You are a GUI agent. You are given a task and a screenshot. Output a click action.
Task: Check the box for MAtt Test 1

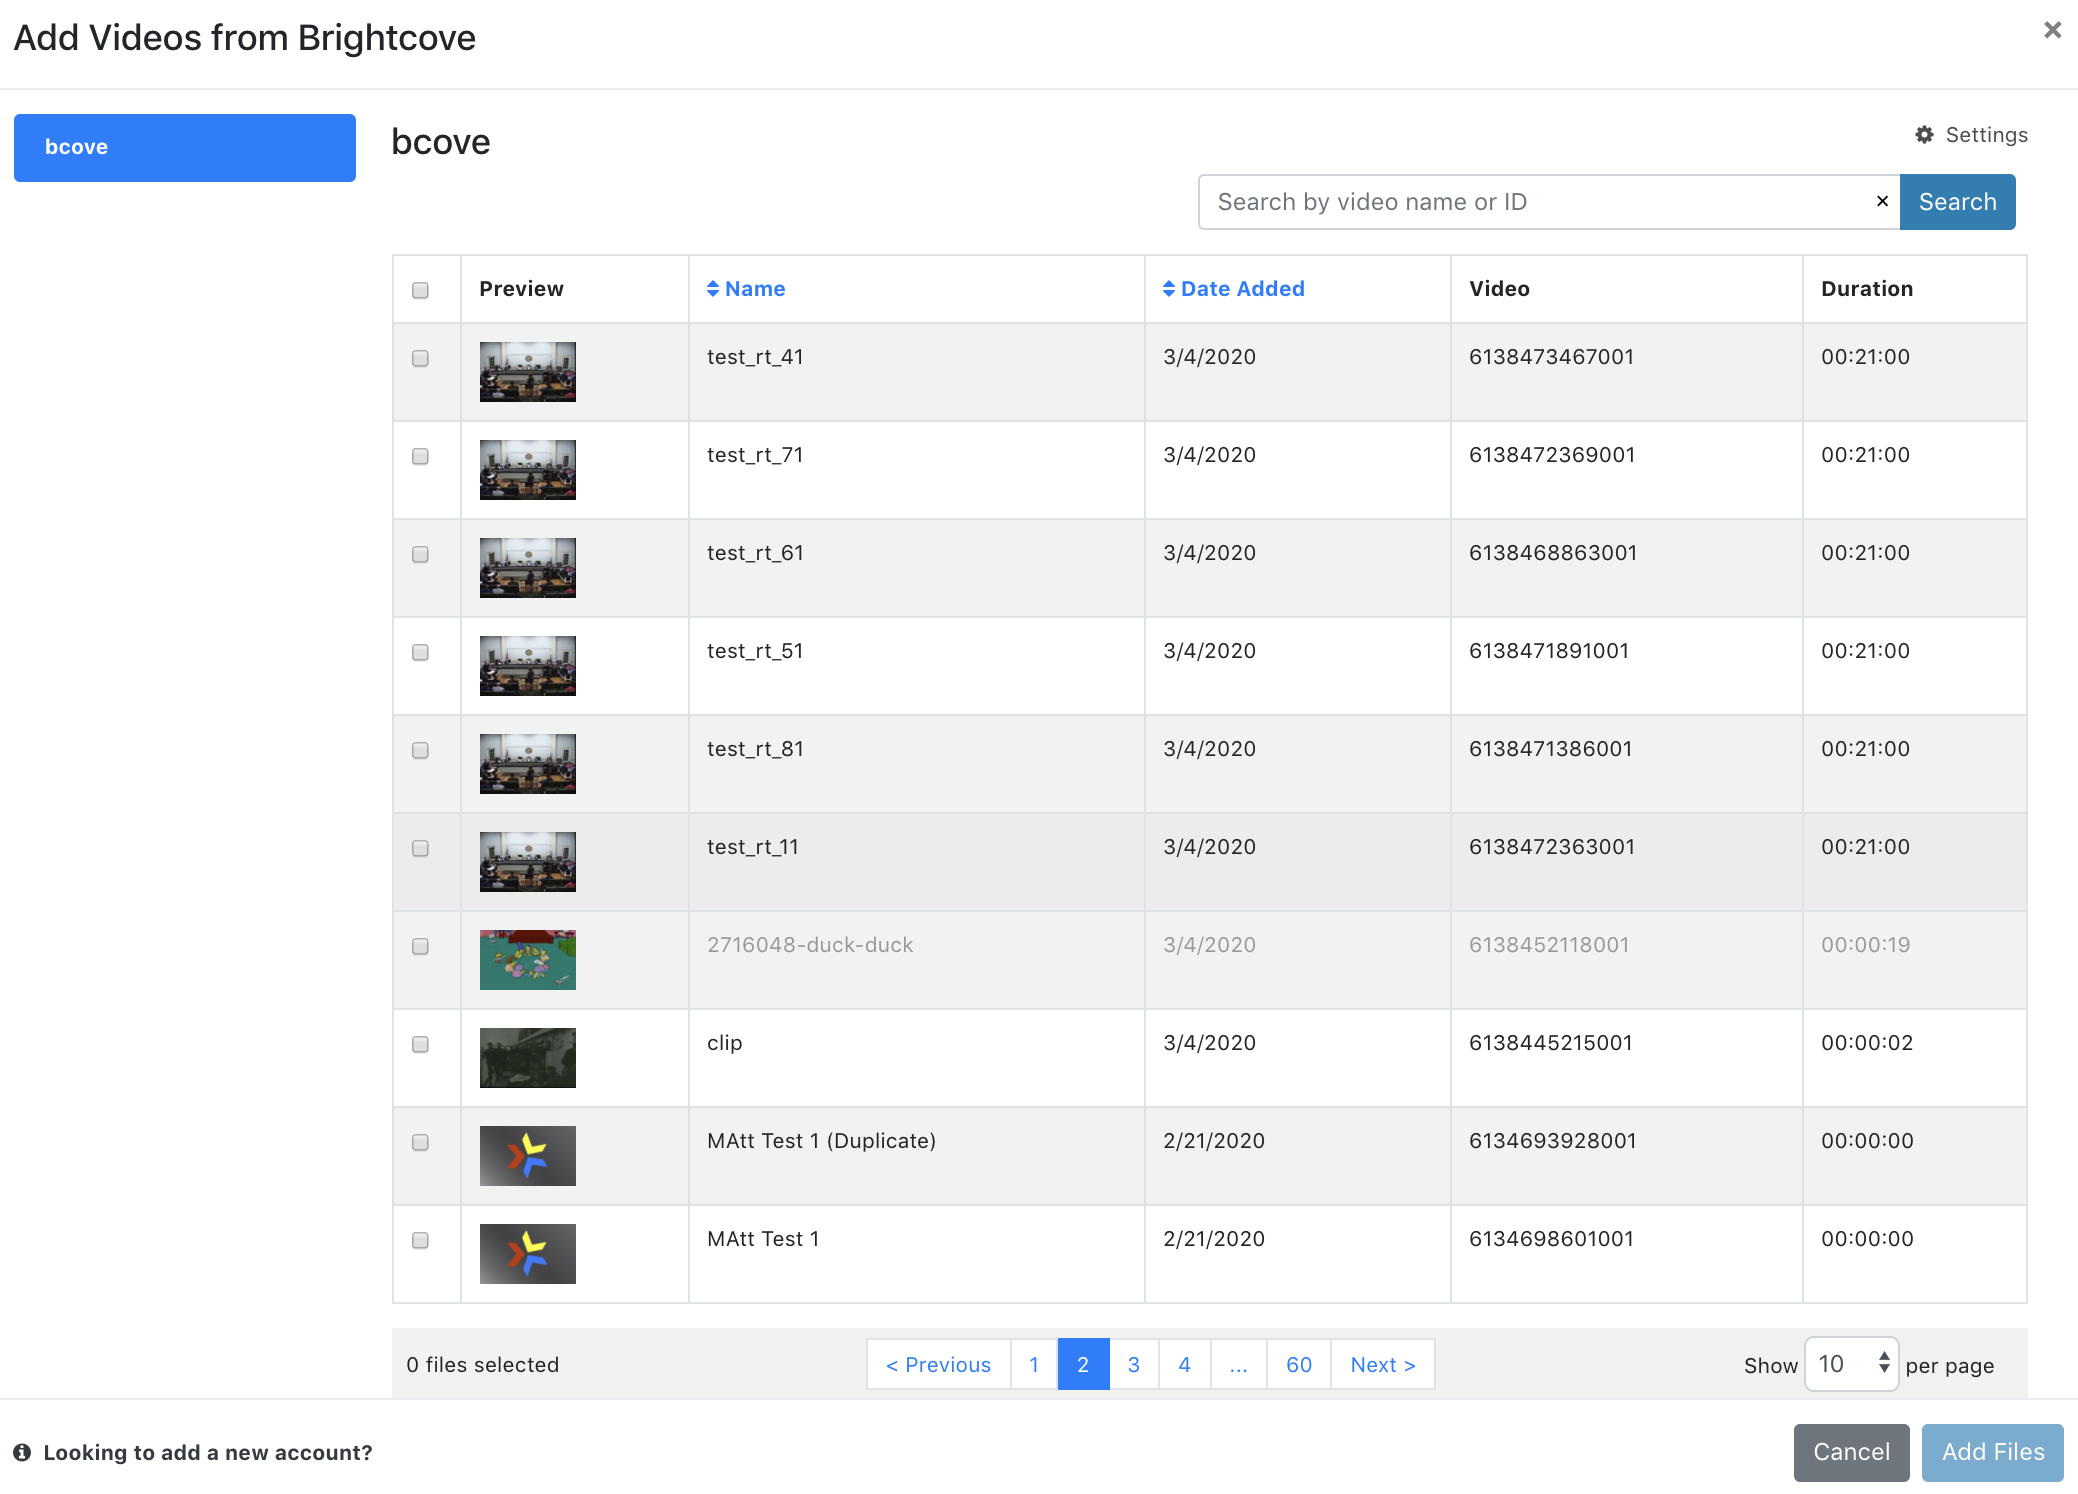(x=420, y=1240)
